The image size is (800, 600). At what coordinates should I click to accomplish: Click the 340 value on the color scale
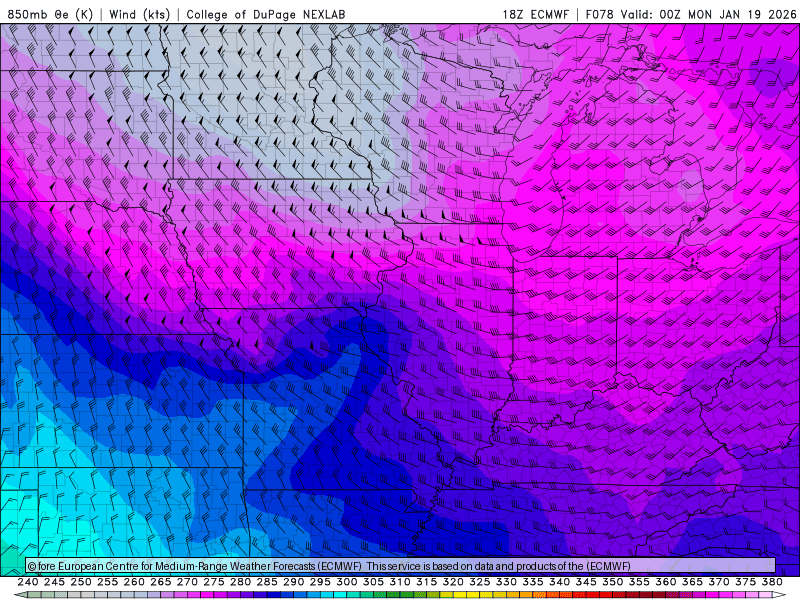559,582
